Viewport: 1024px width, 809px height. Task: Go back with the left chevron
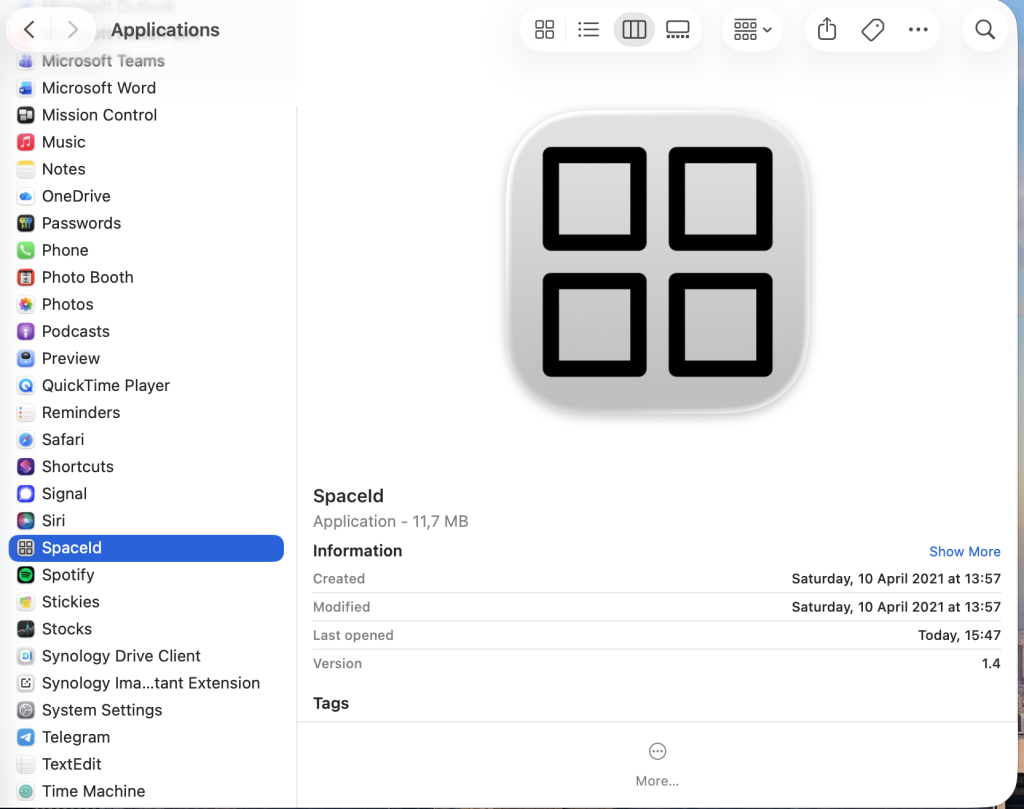pos(30,30)
